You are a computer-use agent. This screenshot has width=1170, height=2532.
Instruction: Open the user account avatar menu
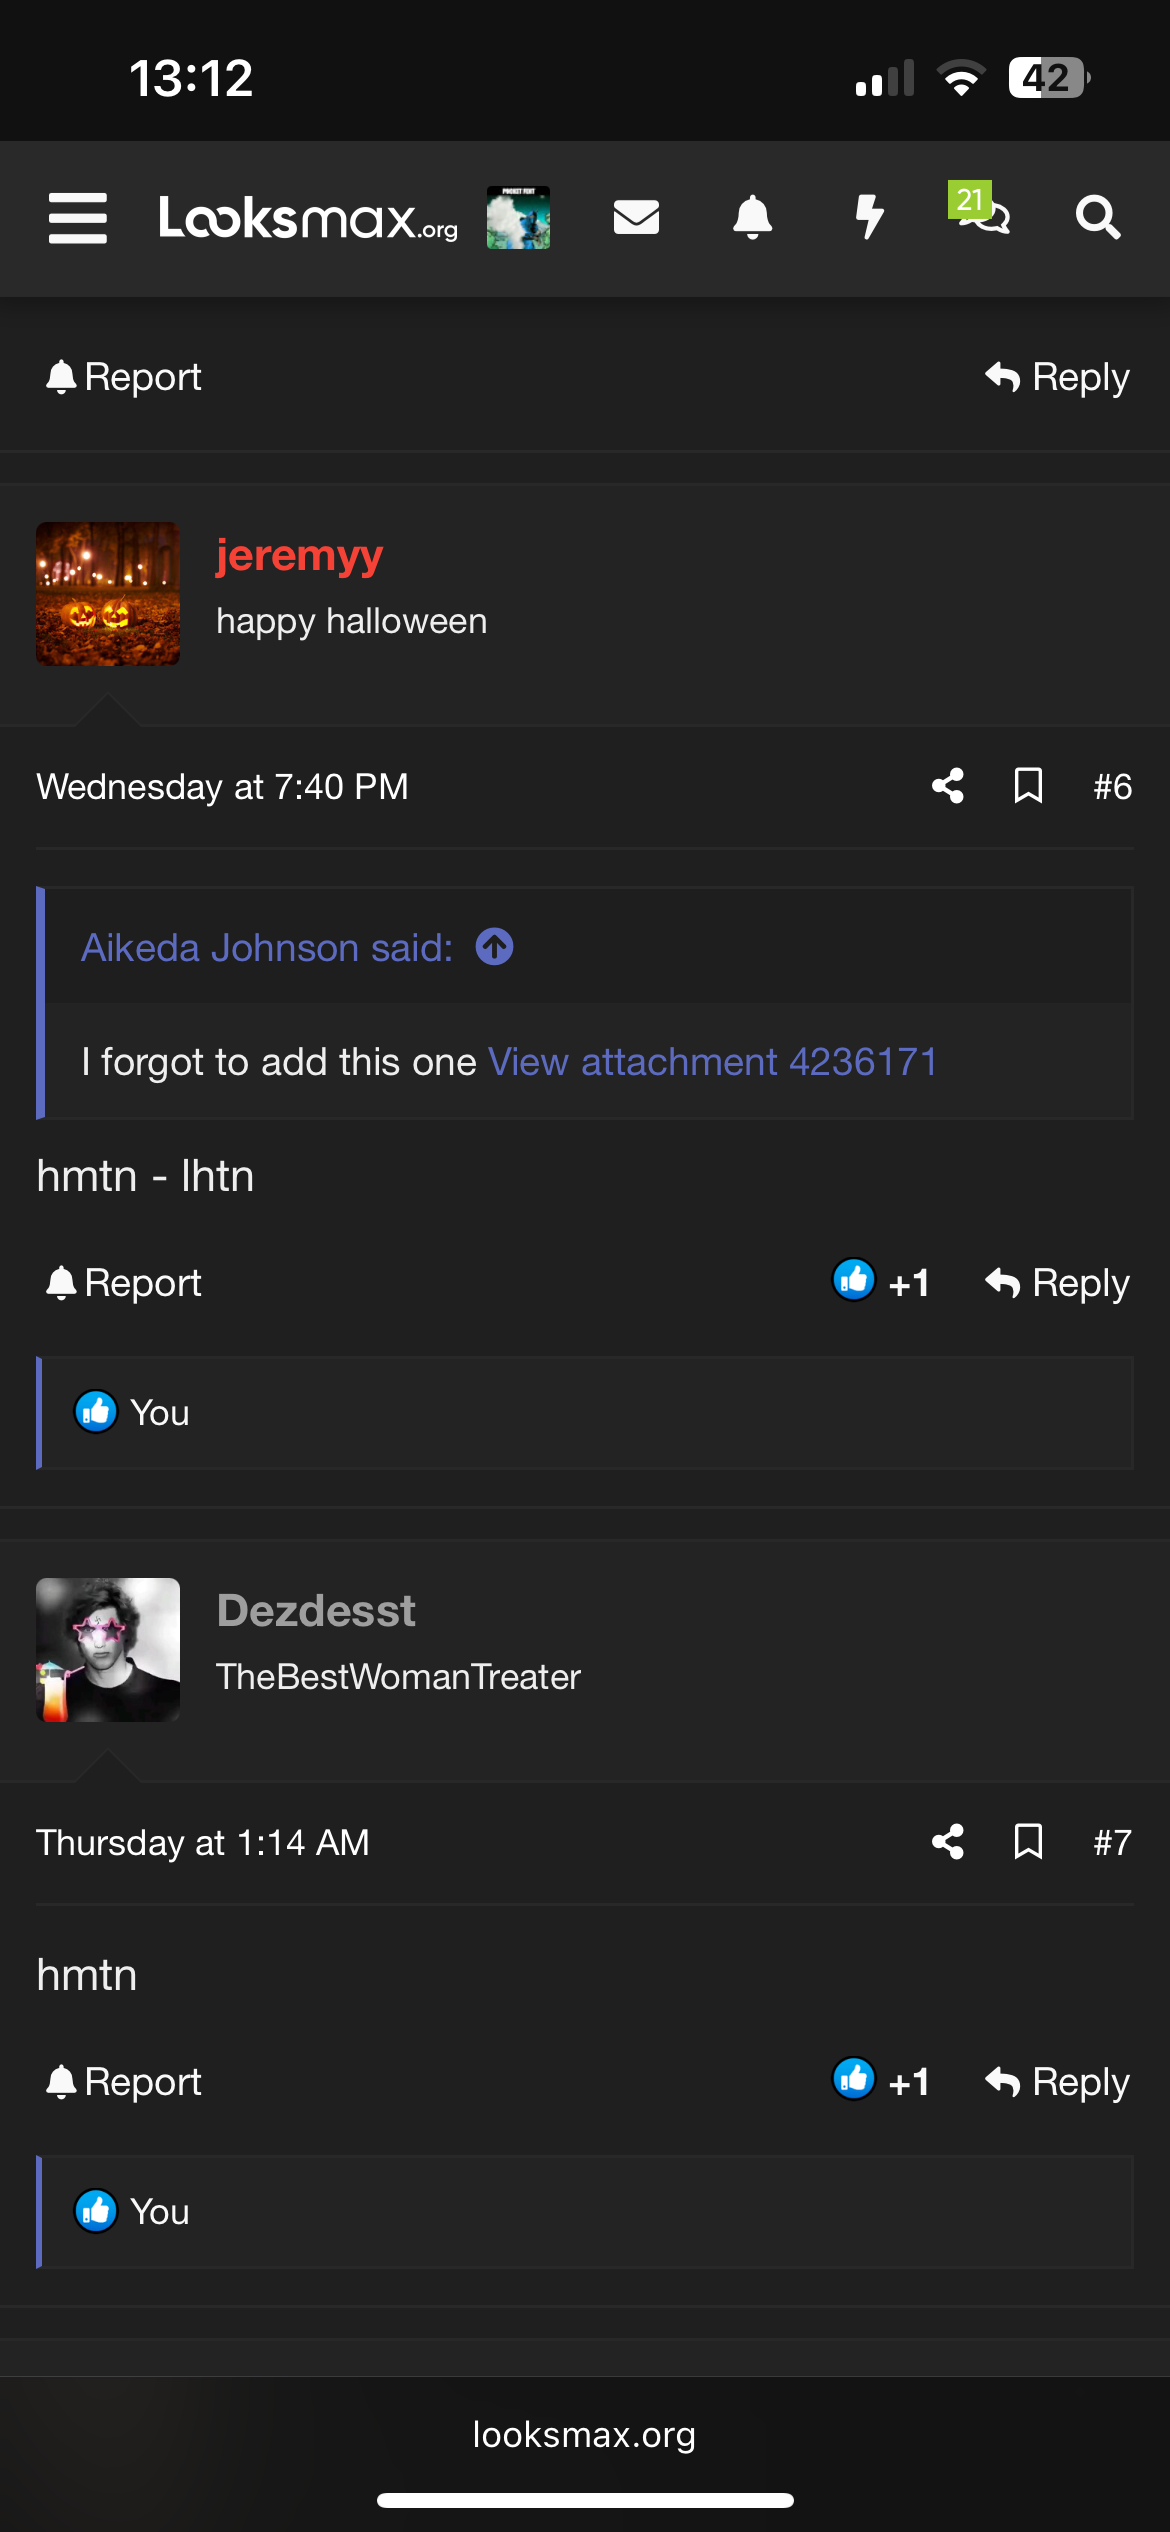click(x=518, y=217)
